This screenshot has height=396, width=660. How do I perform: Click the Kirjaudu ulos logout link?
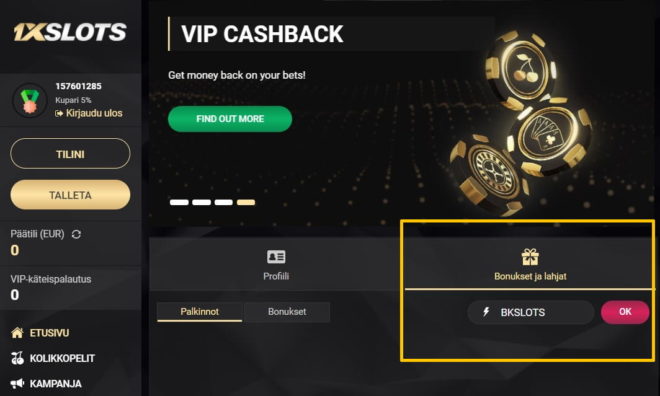pyautogui.click(x=89, y=113)
